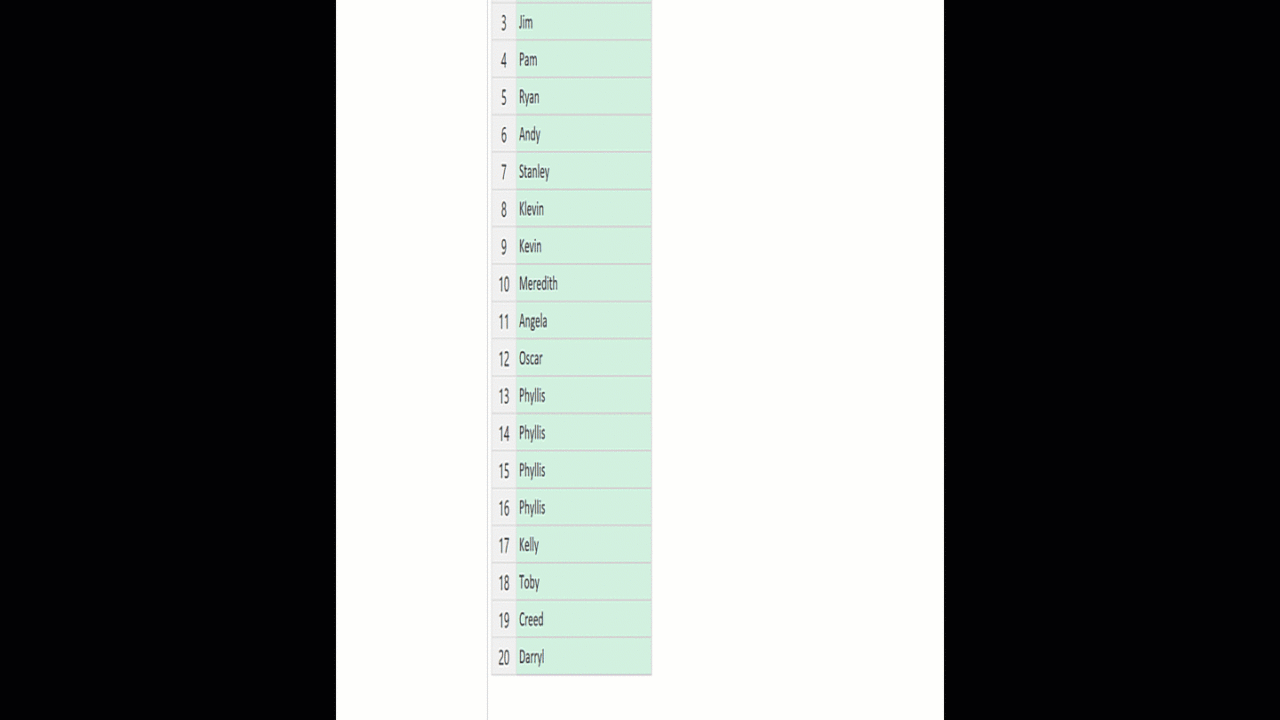Click the Toby name cell
Screen dimensions: 1280x720
click(x=582, y=582)
